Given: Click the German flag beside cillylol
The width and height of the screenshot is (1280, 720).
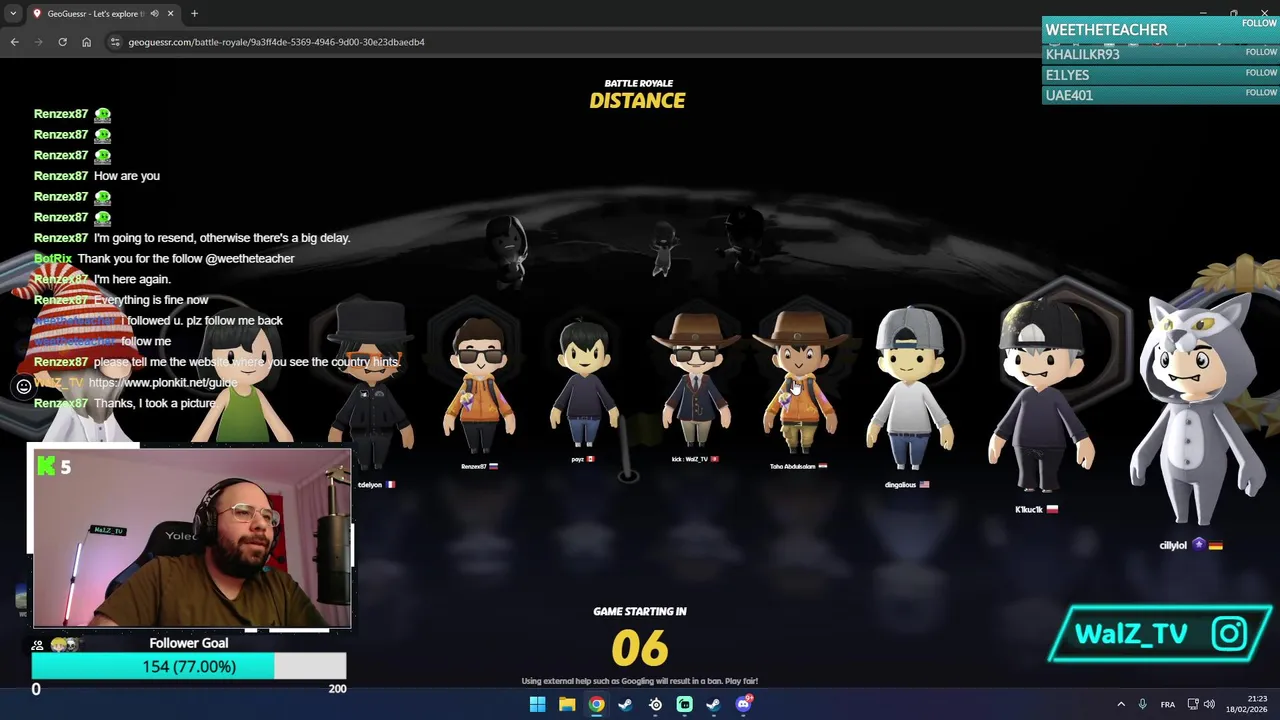Looking at the screenshot, I should click(x=1215, y=546).
